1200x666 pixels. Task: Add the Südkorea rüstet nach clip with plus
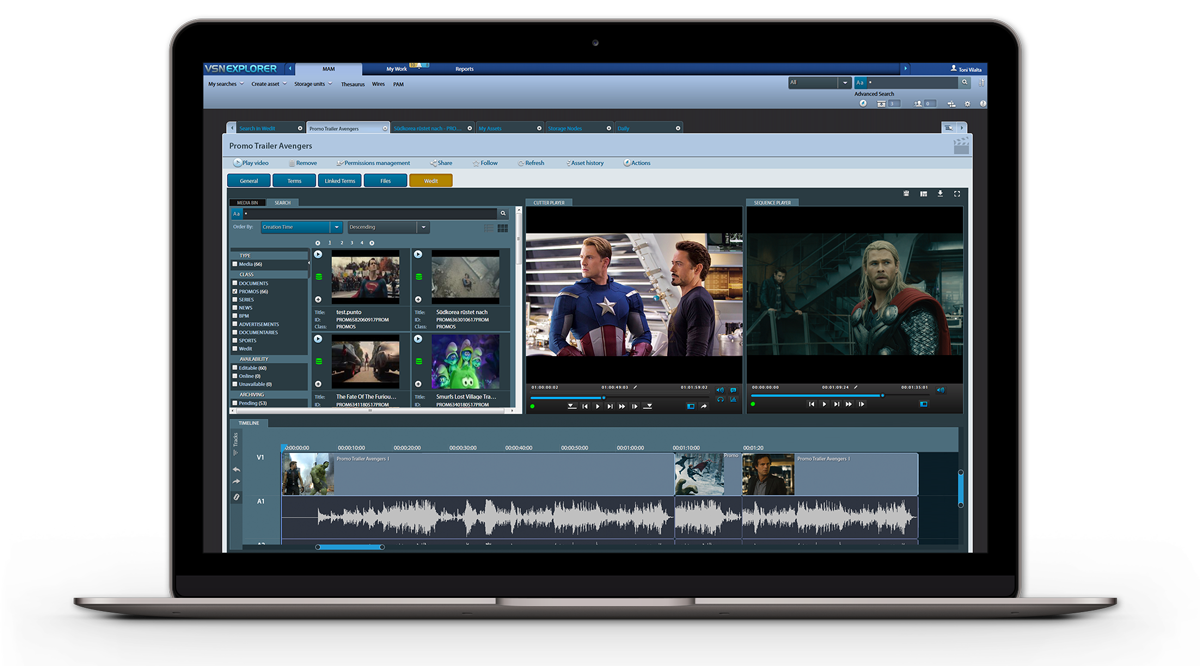418,299
